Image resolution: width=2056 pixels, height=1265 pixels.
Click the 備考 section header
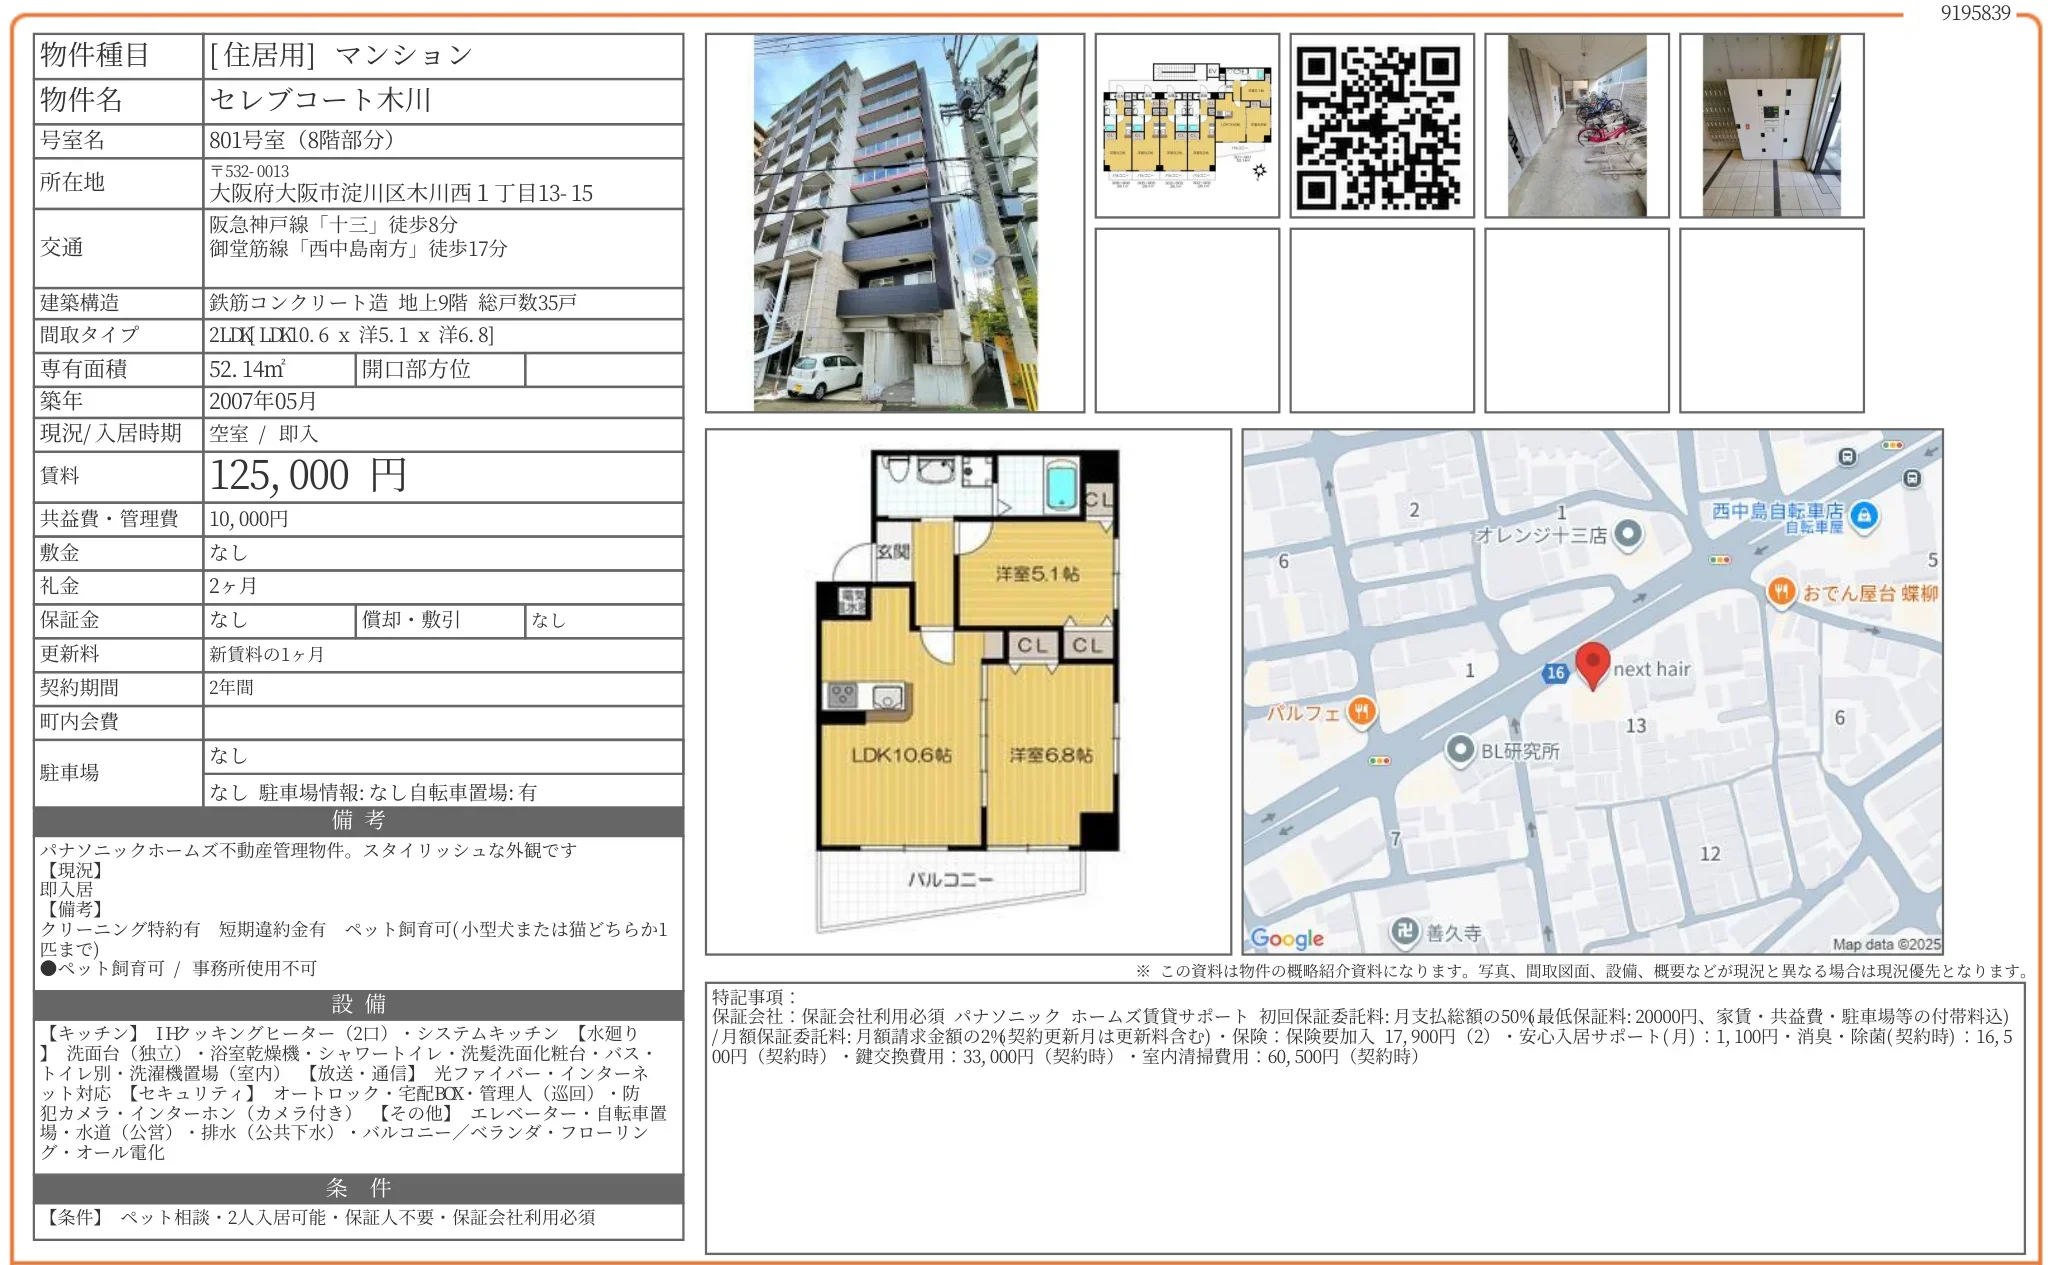pos(358,821)
